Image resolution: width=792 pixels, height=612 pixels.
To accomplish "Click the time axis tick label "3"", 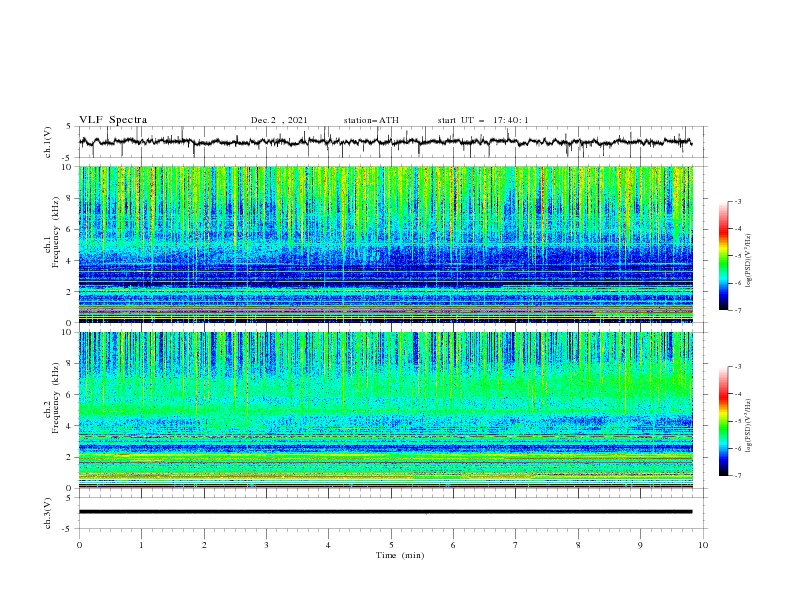I will click(266, 545).
